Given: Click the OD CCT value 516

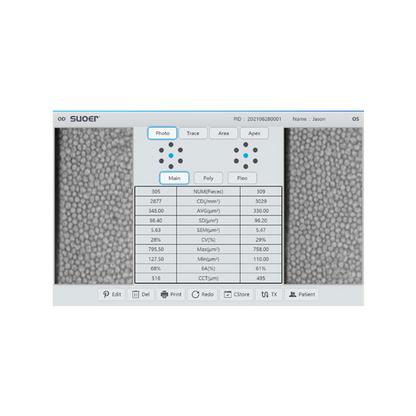Looking at the screenshot, I should (156, 278).
